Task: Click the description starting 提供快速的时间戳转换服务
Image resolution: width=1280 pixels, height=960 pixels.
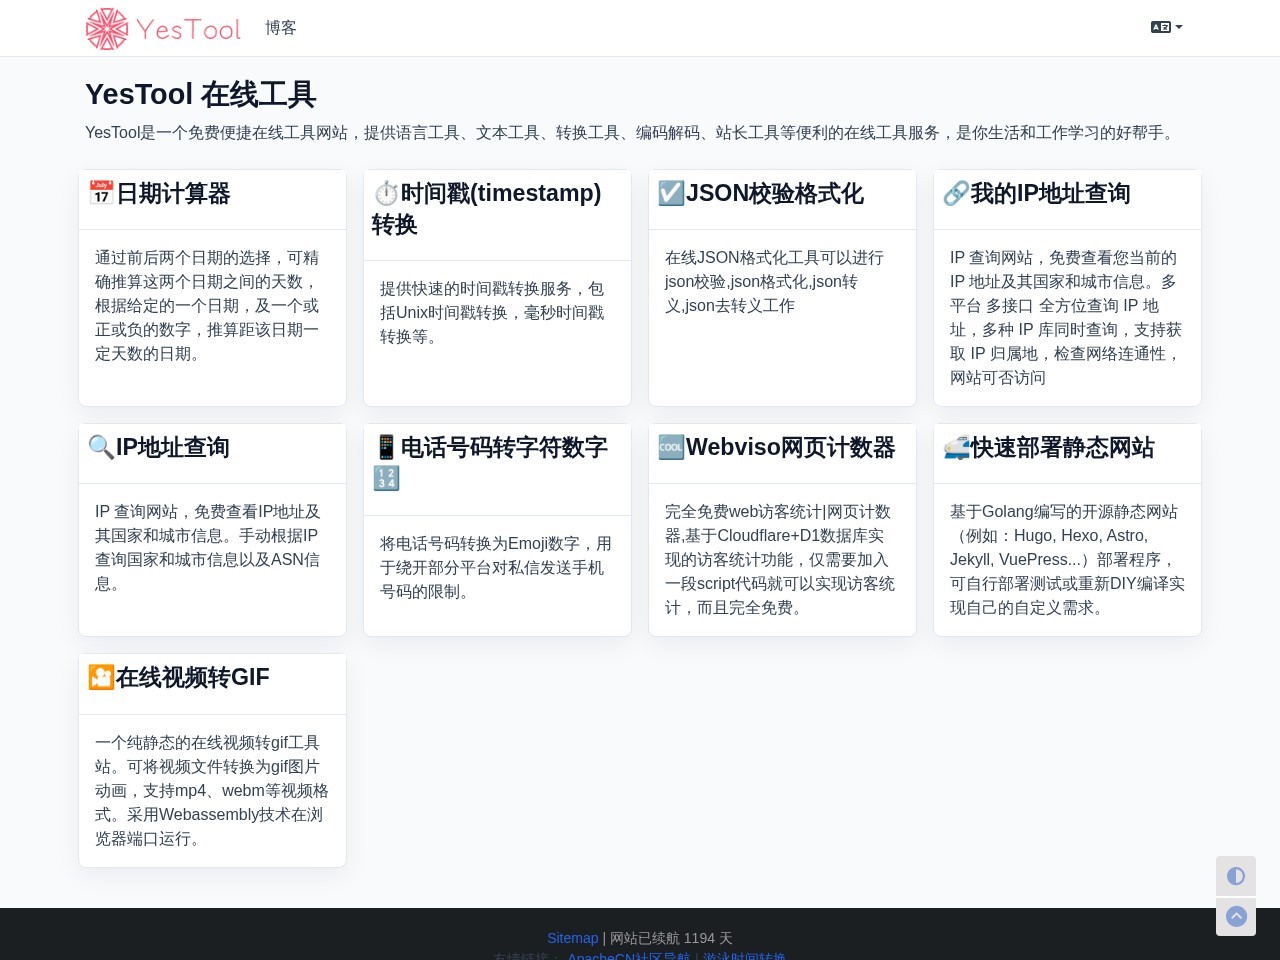Action: (493, 313)
